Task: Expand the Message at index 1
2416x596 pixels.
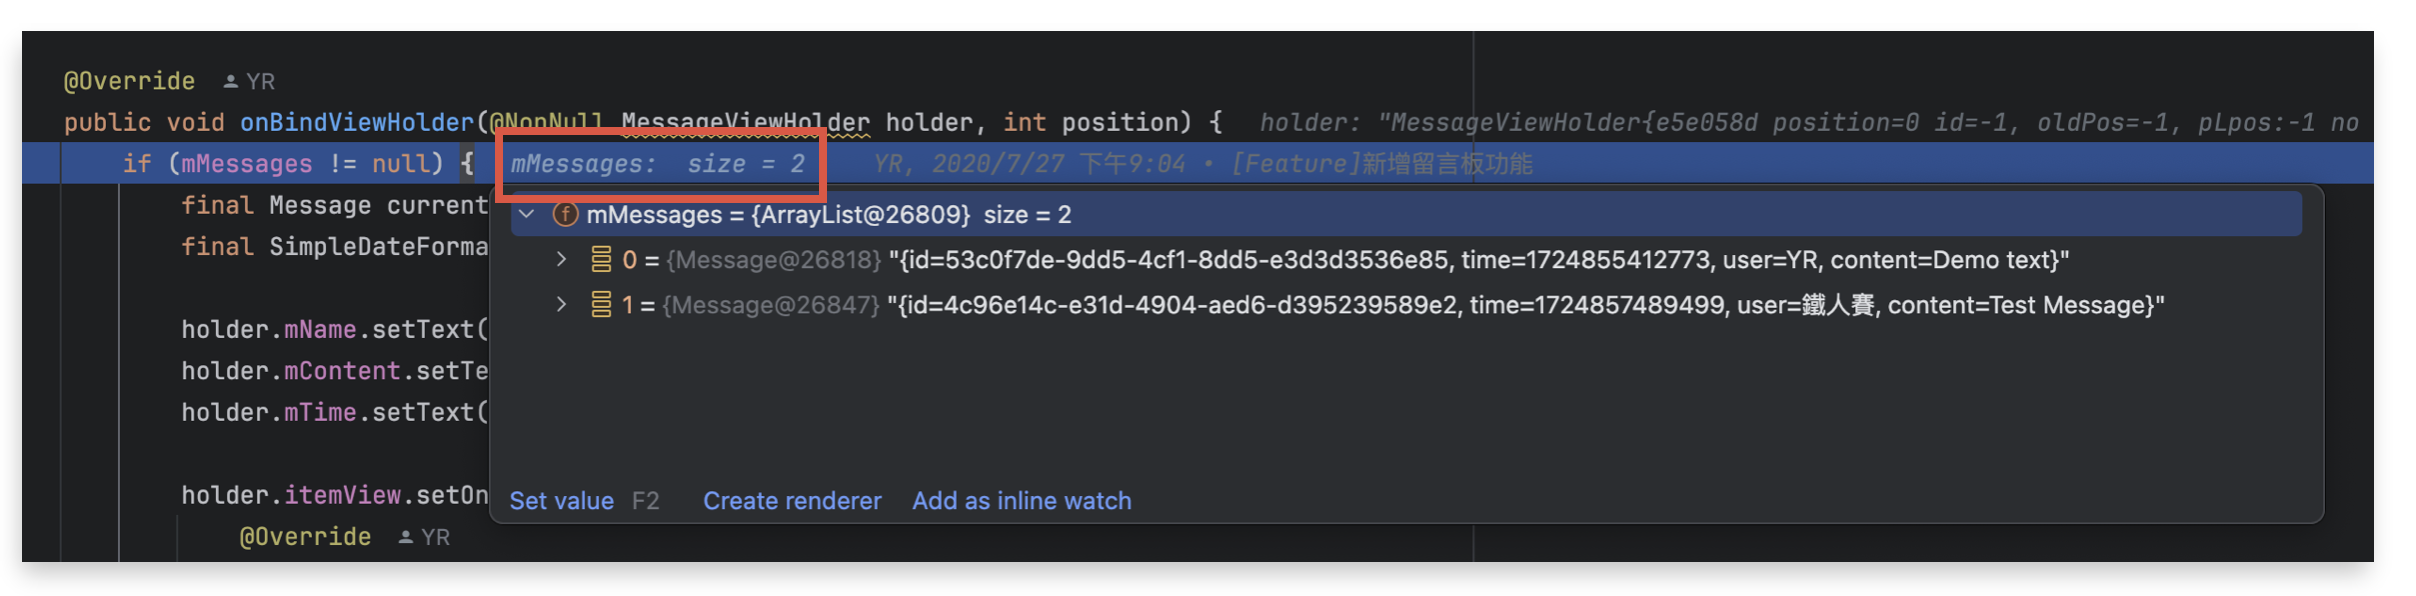Action: tap(560, 305)
